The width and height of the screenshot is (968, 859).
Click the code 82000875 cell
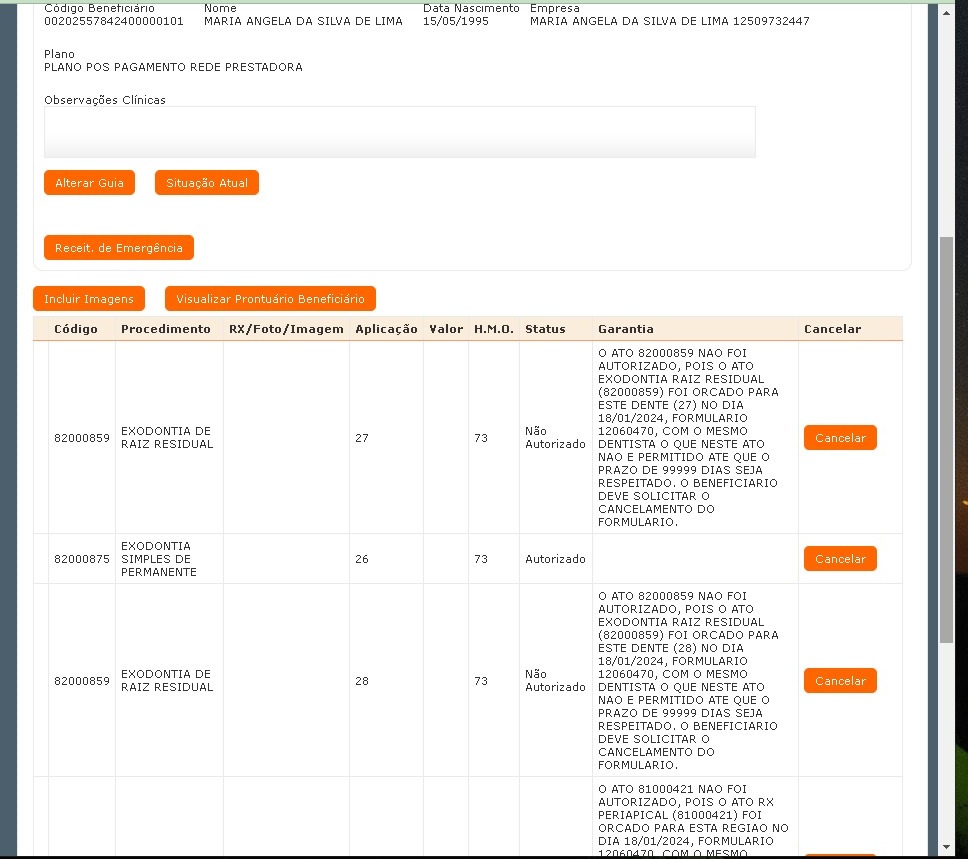[x=82, y=559]
